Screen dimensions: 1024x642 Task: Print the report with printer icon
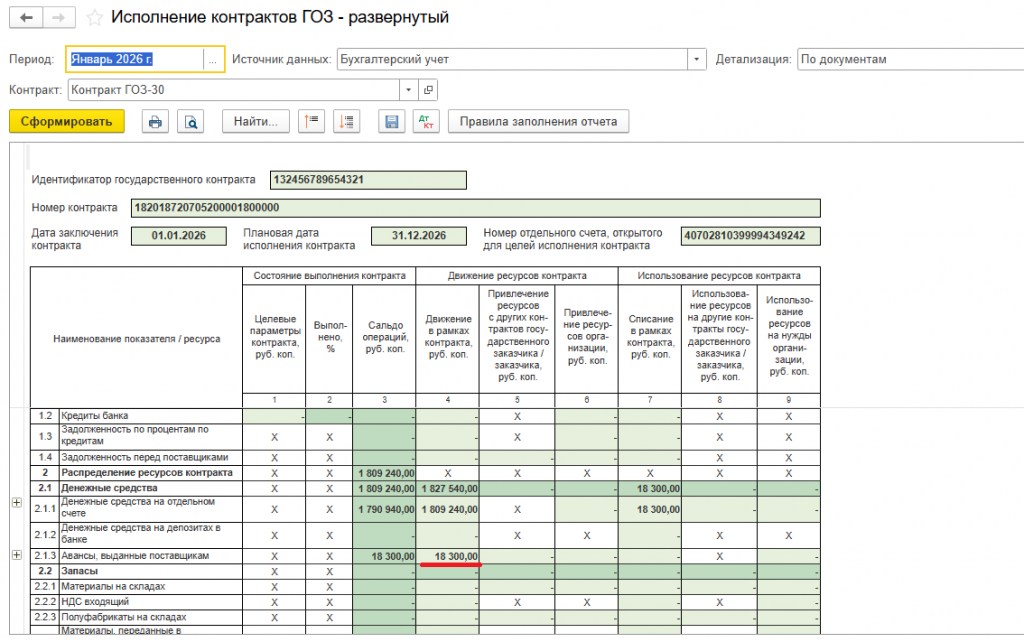(155, 121)
